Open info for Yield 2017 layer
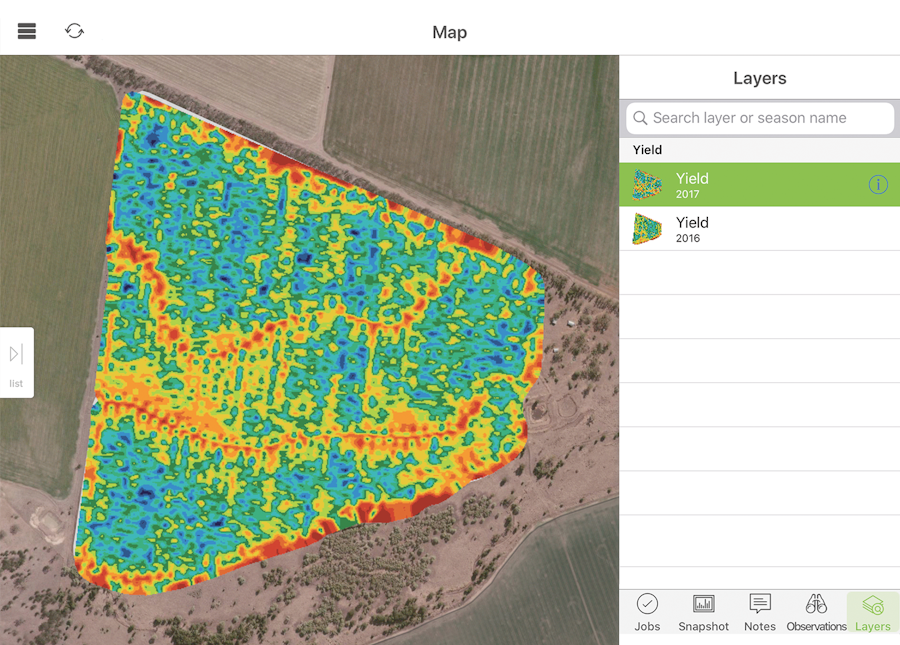This screenshot has width=900, height=645. tap(878, 185)
